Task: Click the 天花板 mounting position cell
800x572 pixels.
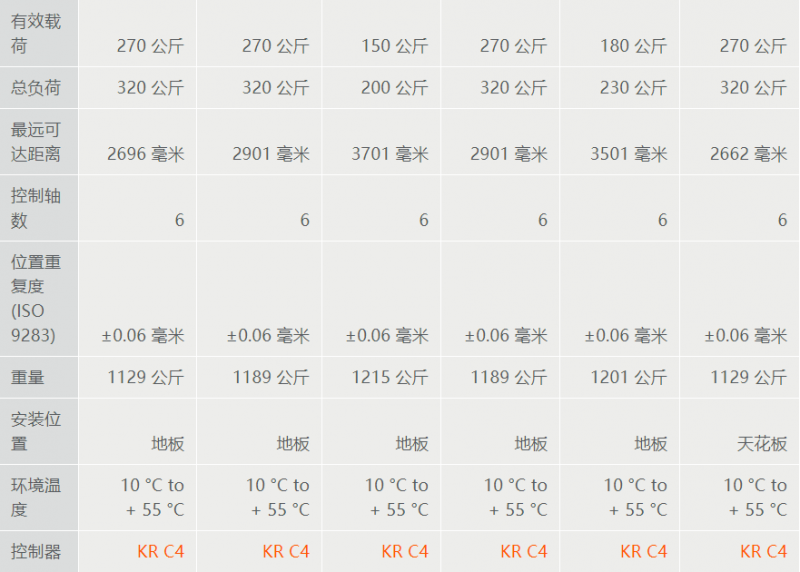Action: coord(762,444)
